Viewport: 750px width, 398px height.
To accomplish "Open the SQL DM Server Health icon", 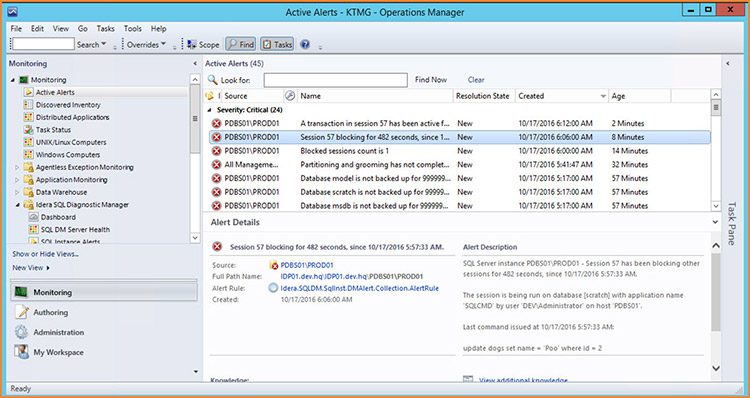I will (x=33, y=230).
